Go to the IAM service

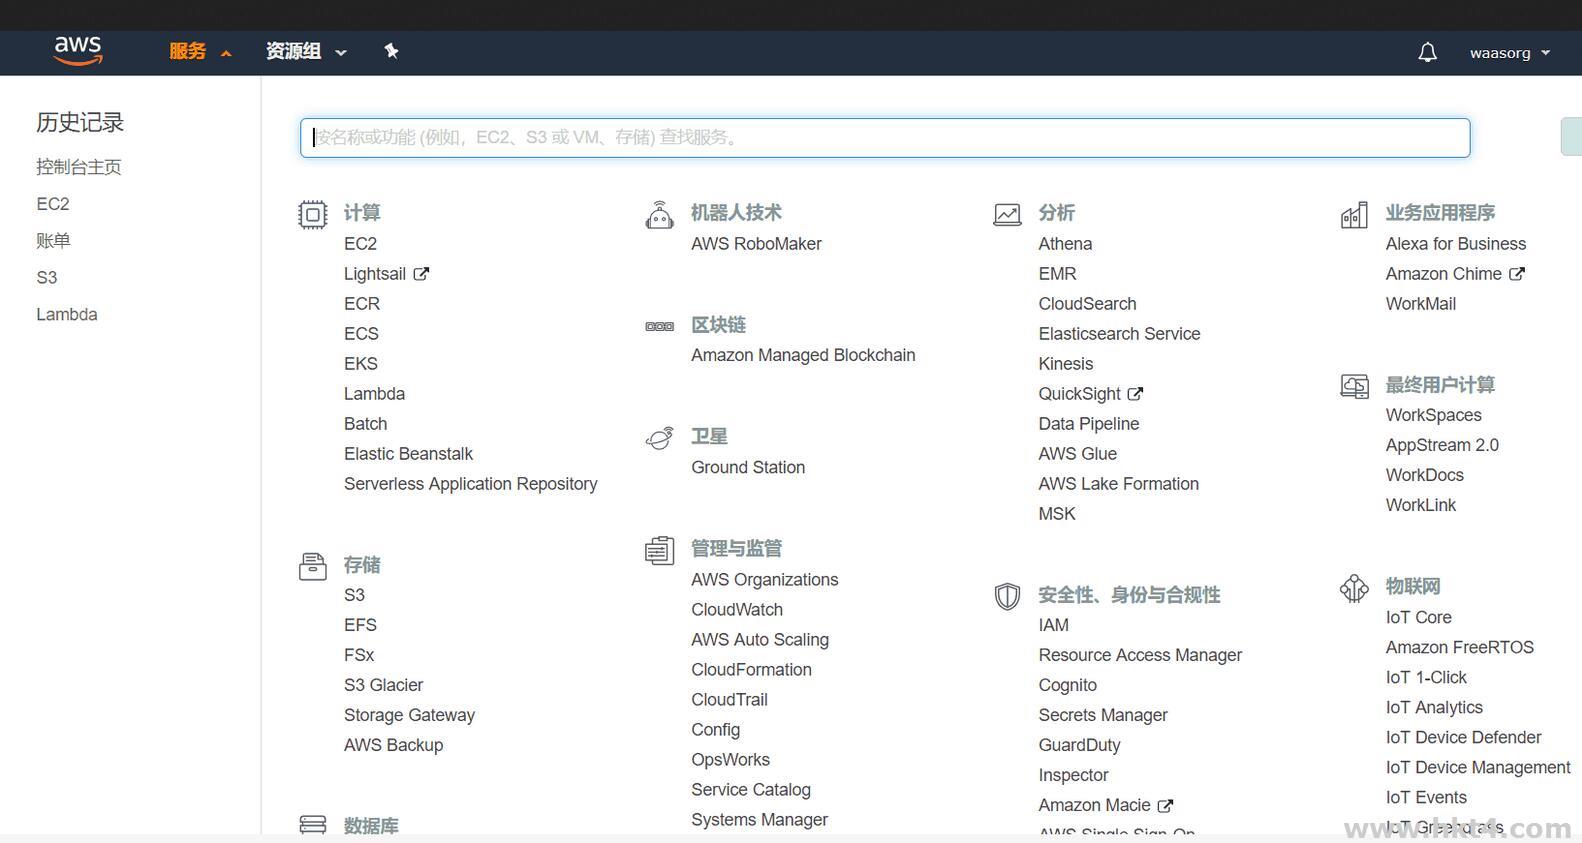click(1053, 625)
